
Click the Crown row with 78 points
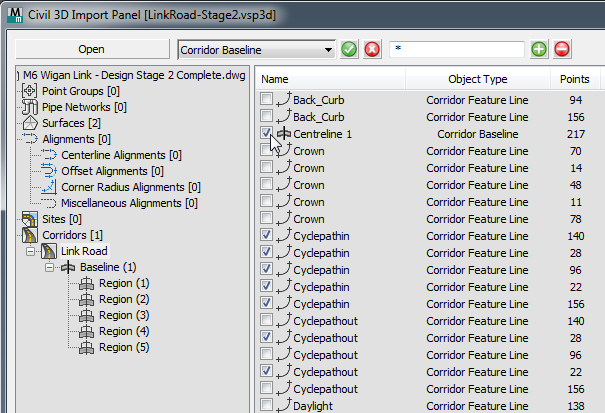click(x=427, y=219)
